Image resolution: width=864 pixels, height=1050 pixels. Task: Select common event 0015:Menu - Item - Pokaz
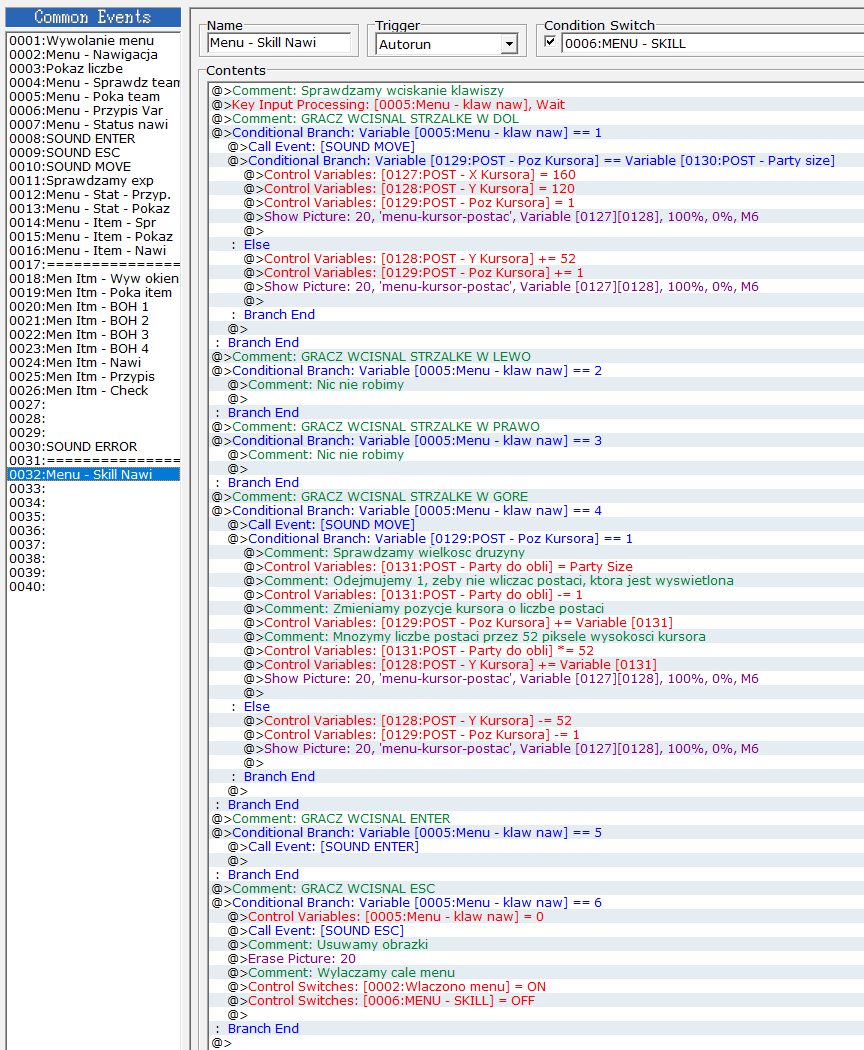[x=93, y=237]
